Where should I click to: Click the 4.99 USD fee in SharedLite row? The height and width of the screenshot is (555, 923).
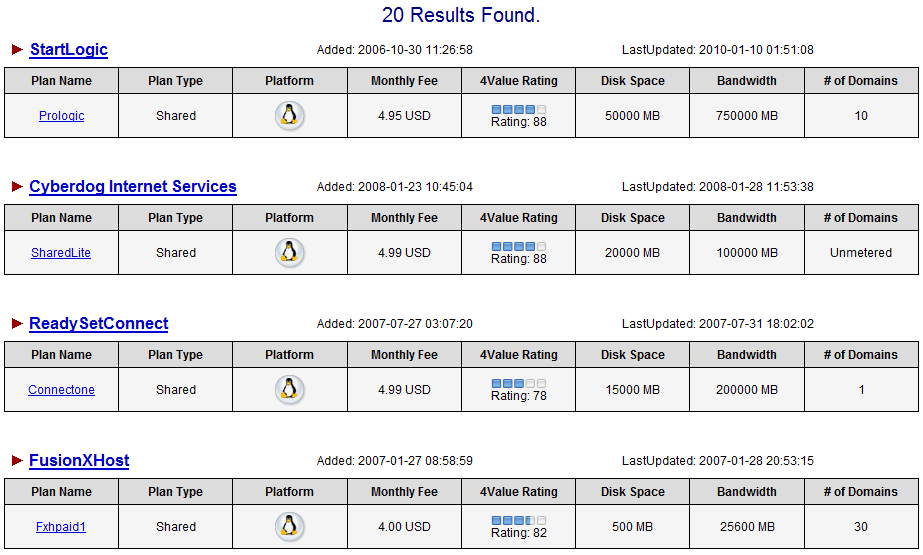click(x=404, y=253)
